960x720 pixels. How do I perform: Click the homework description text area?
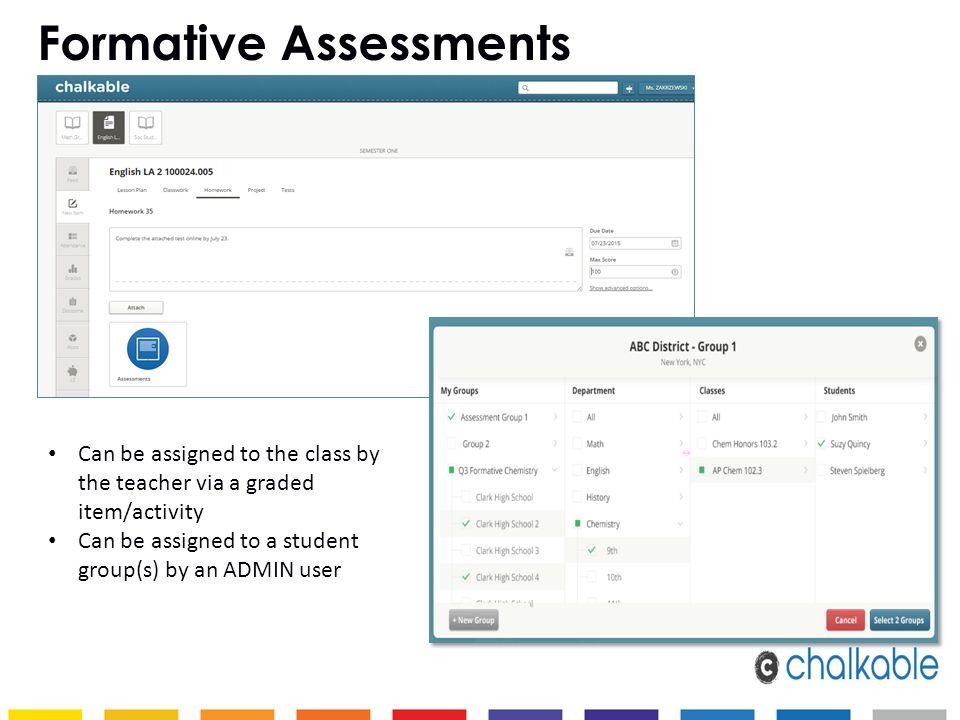345,259
